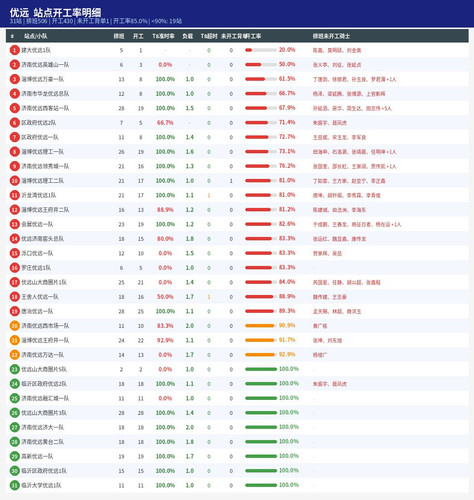Image resolution: width=474 pixels, height=500 pixels.
Task: Click the 89.3% rate text in row 19
Action: click(287, 311)
